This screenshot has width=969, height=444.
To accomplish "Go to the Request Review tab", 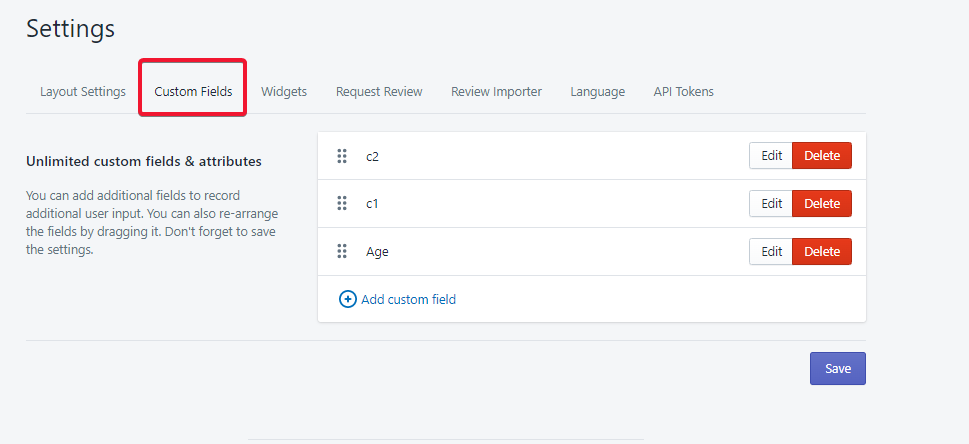I will 379,92.
